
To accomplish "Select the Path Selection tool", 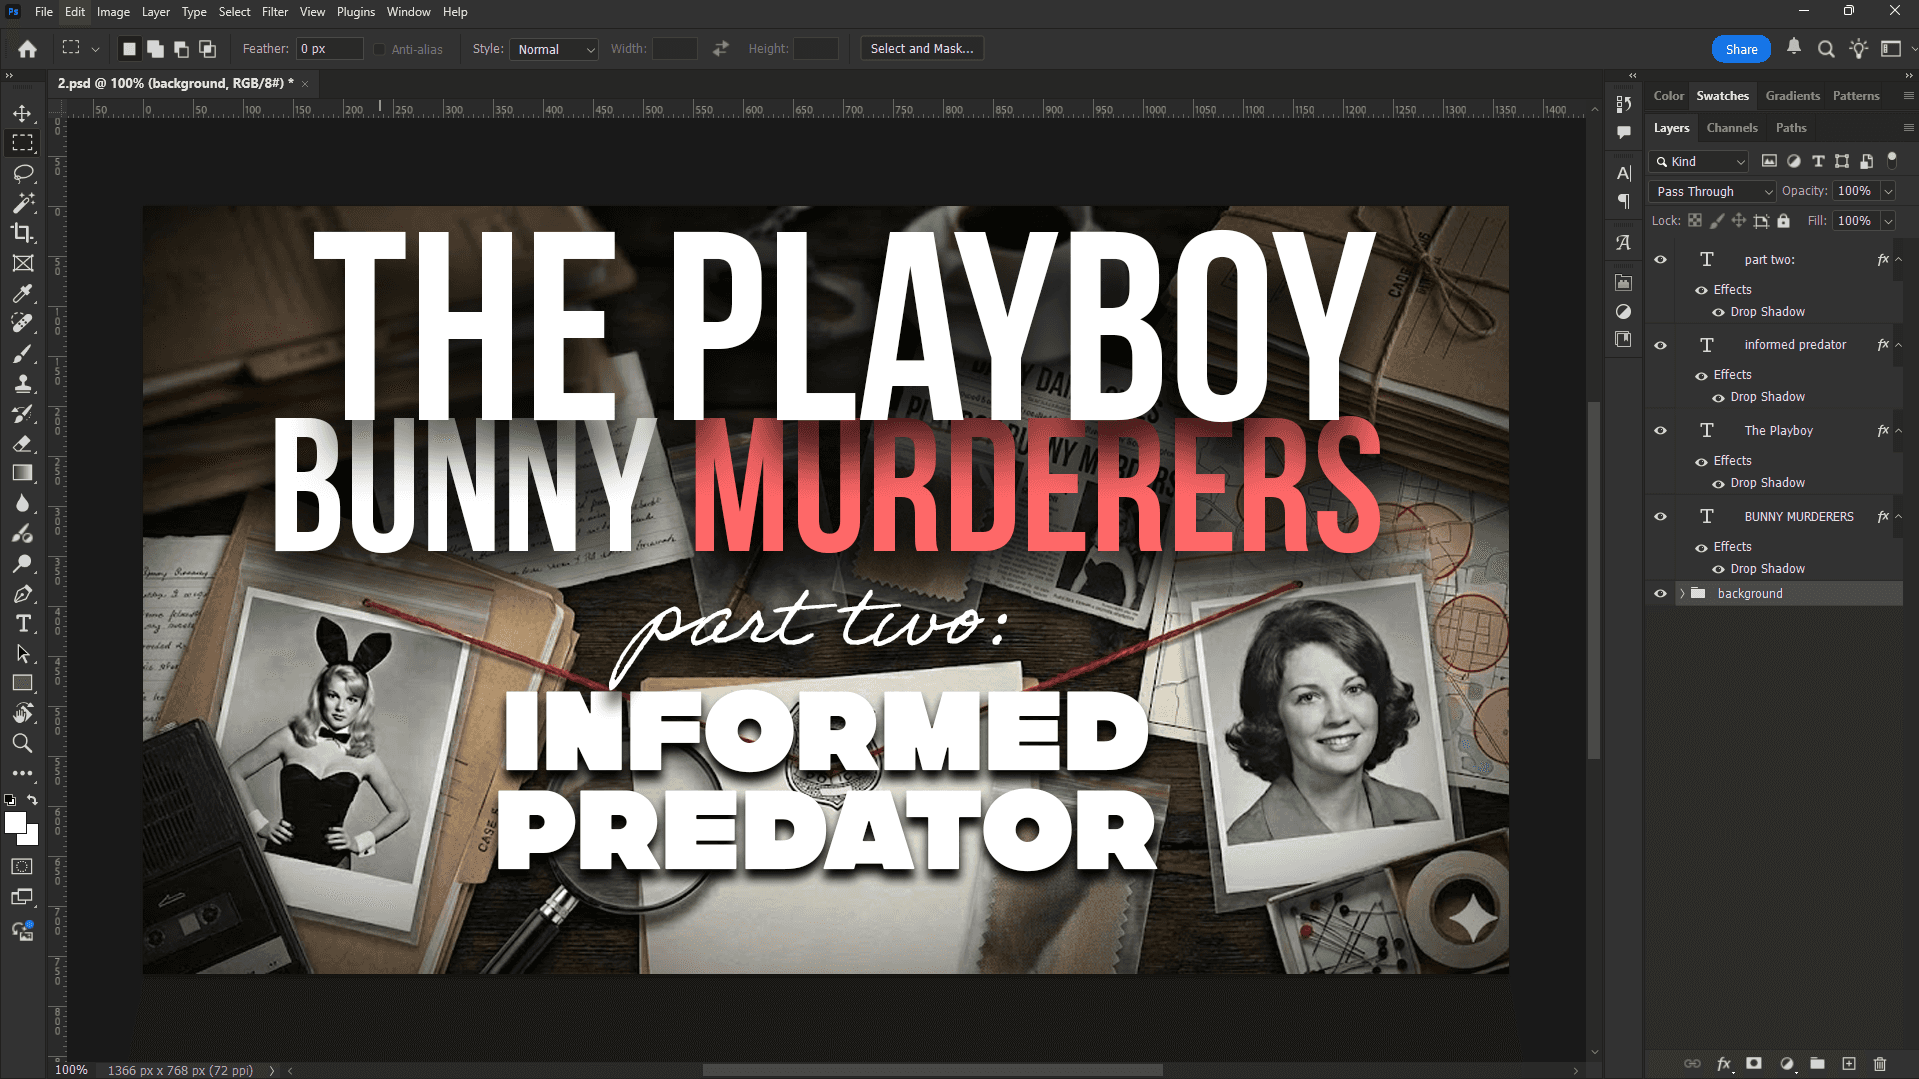I will (x=22, y=653).
